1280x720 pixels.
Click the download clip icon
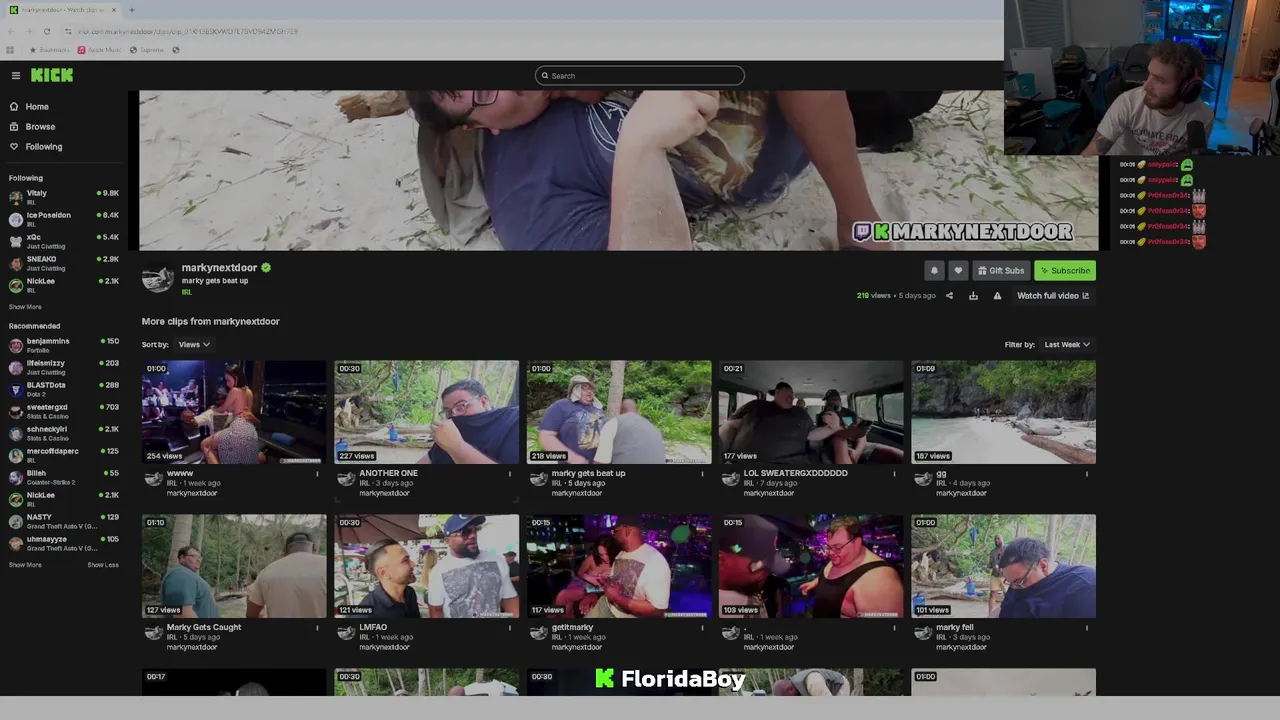973,296
